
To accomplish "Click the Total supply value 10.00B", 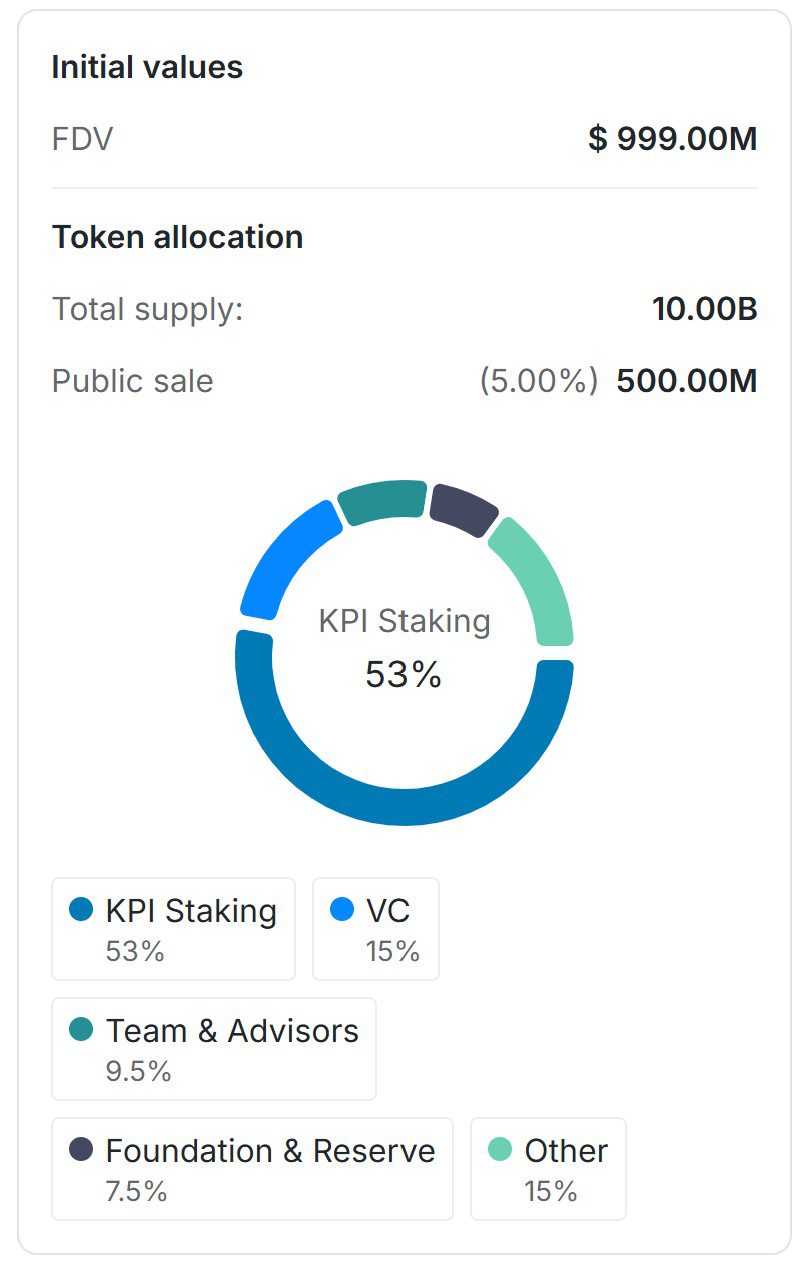I will 704,309.
